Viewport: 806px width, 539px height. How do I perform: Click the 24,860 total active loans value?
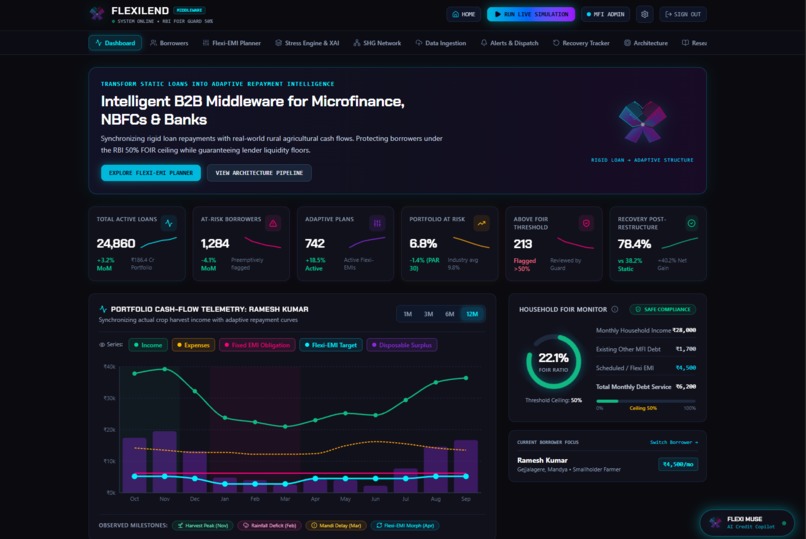click(116, 244)
